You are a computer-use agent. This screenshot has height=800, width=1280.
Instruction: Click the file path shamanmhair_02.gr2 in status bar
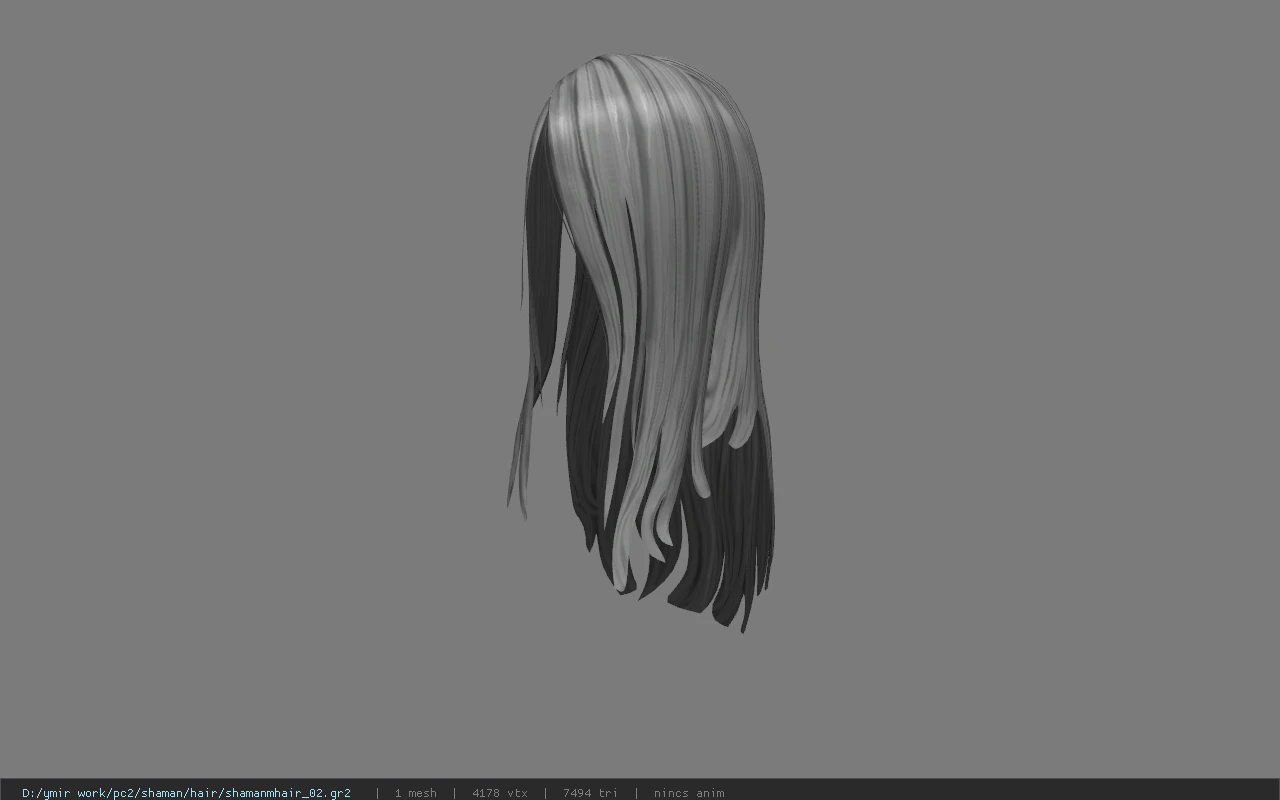click(186, 793)
